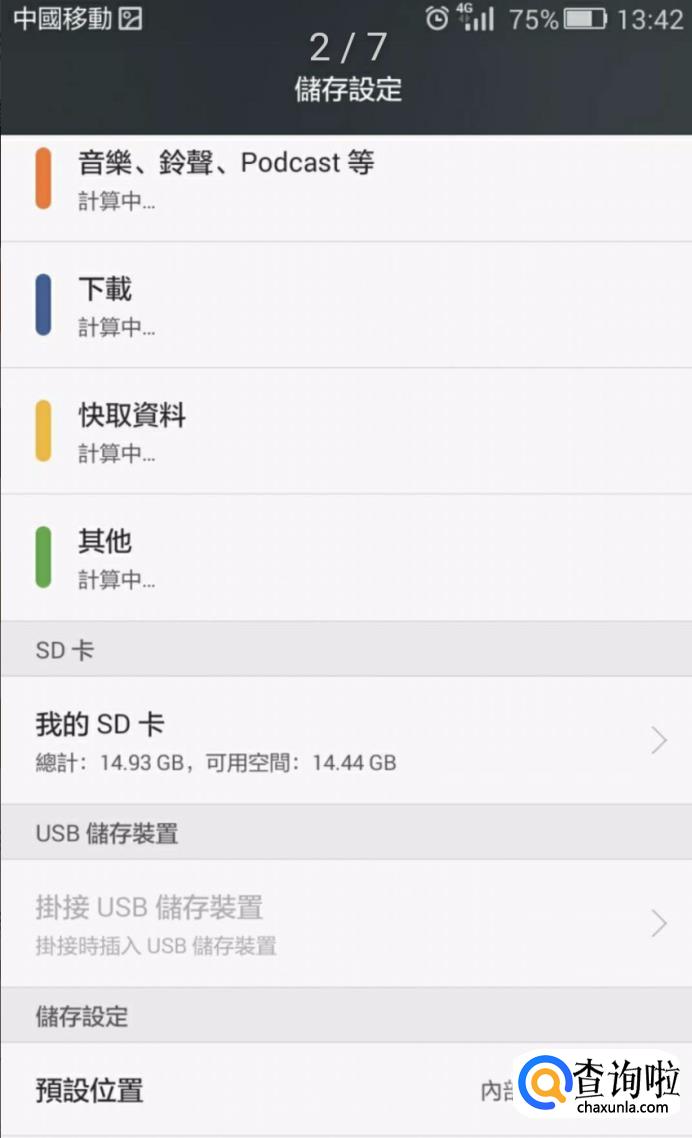Open 音樂、鈴聲、Podcast 等 storage entry
692x1138 pixels.
click(226, 163)
